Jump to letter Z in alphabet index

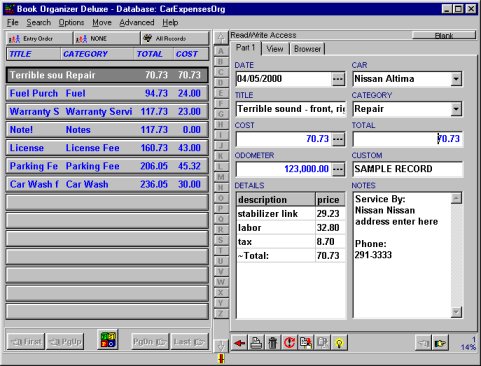pyautogui.click(x=221, y=314)
